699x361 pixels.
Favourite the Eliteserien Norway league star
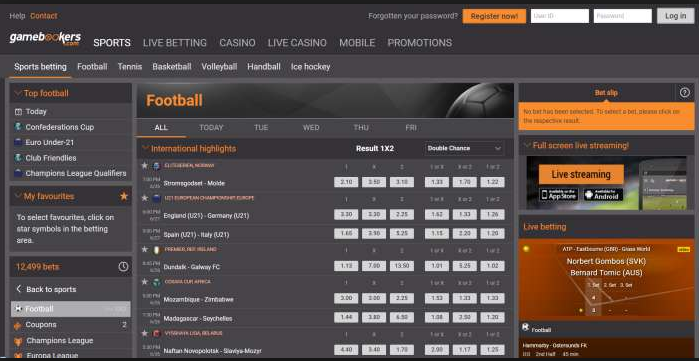coord(144,165)
